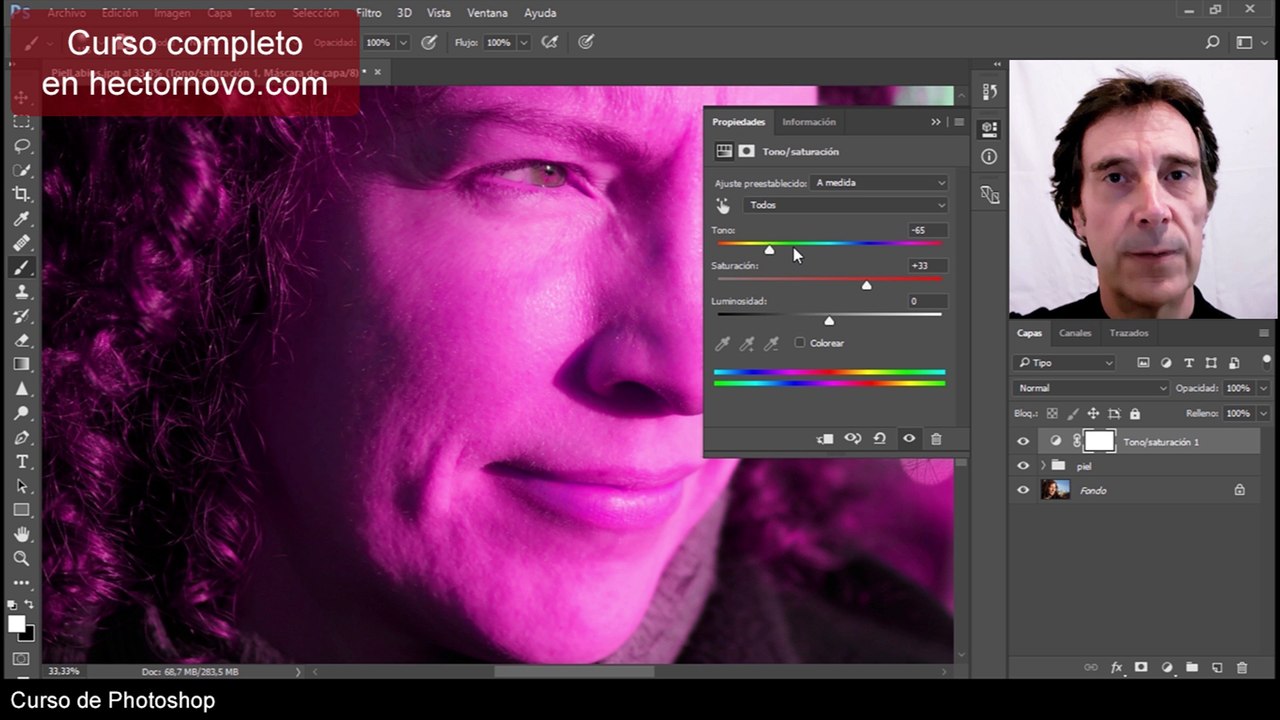This screenshot has width=1280, height=720.
Task: Delete the selected layer with Capas trash
Action: (1242, 668)
